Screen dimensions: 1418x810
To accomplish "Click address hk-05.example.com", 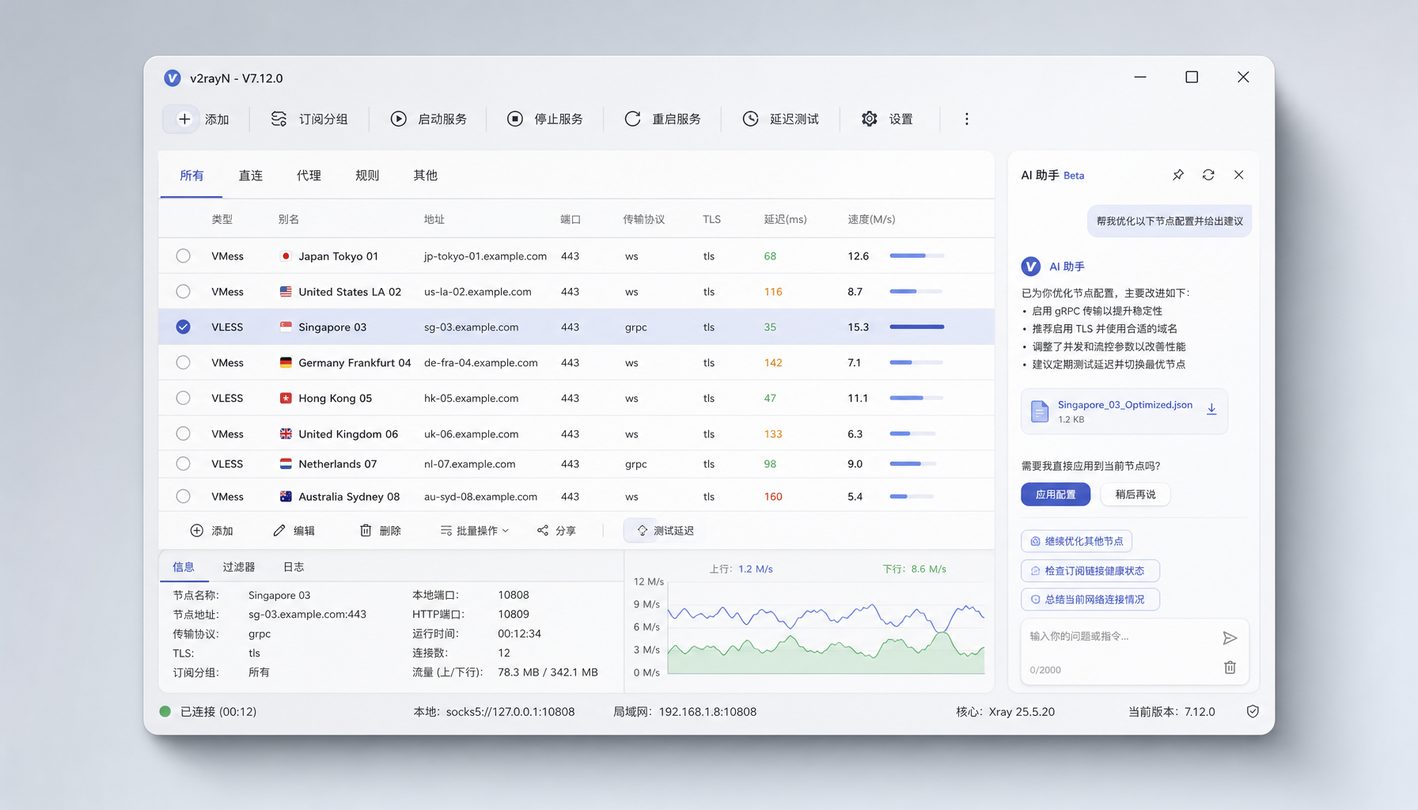I will coord(471,398).
